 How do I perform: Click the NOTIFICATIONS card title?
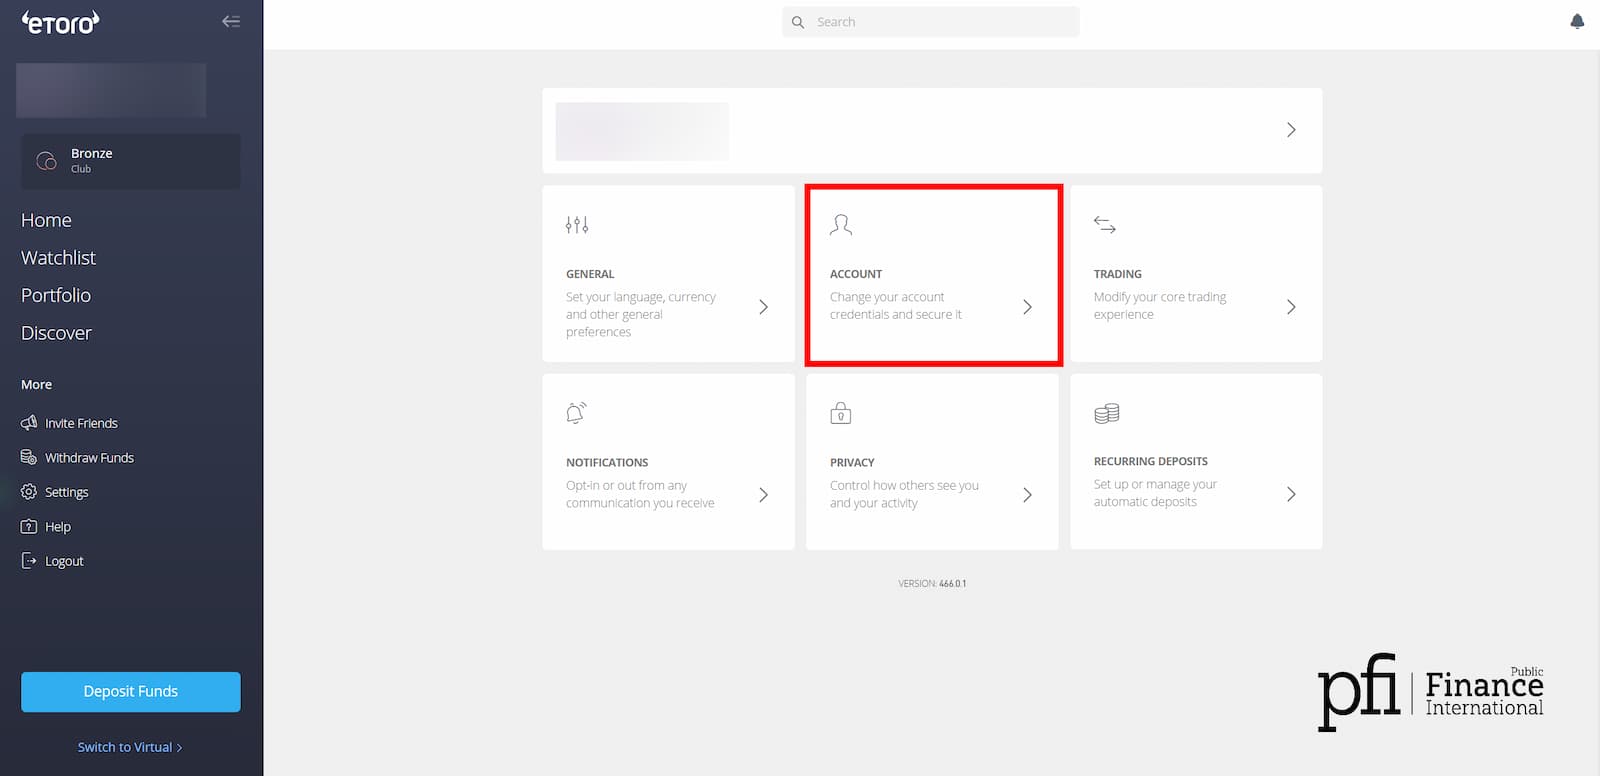point(607,463)
